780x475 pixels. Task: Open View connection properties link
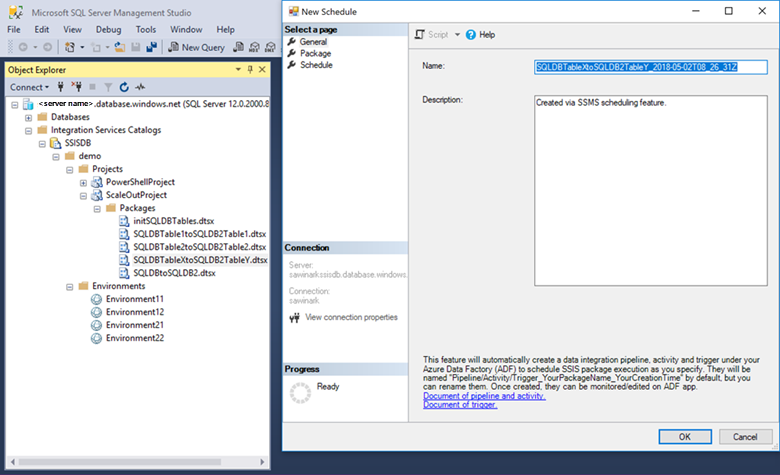pos(351,317)
